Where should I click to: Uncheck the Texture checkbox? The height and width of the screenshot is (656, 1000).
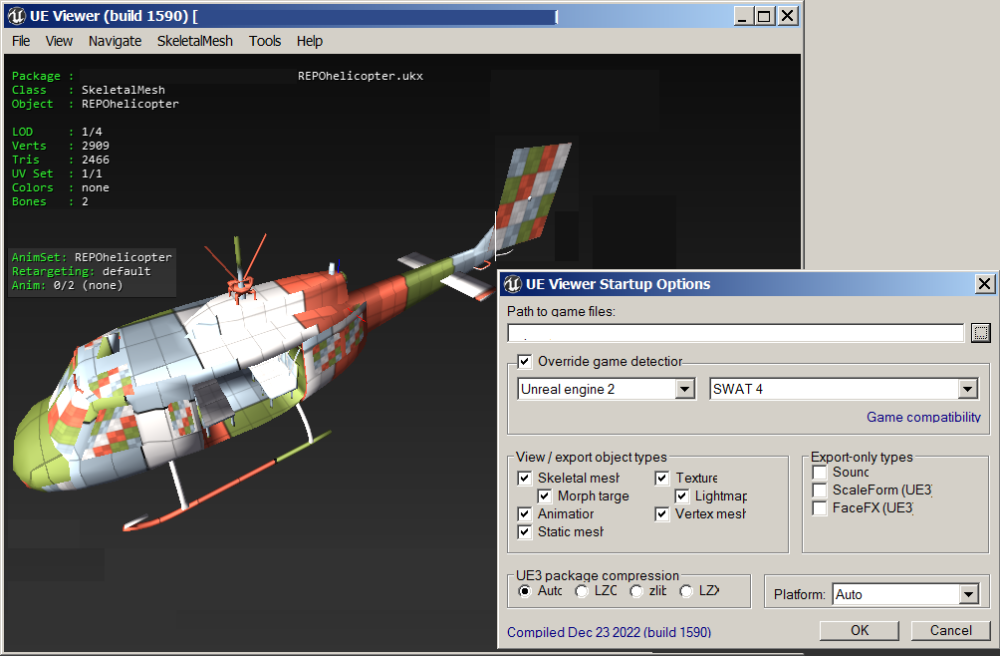pos(662,477)
